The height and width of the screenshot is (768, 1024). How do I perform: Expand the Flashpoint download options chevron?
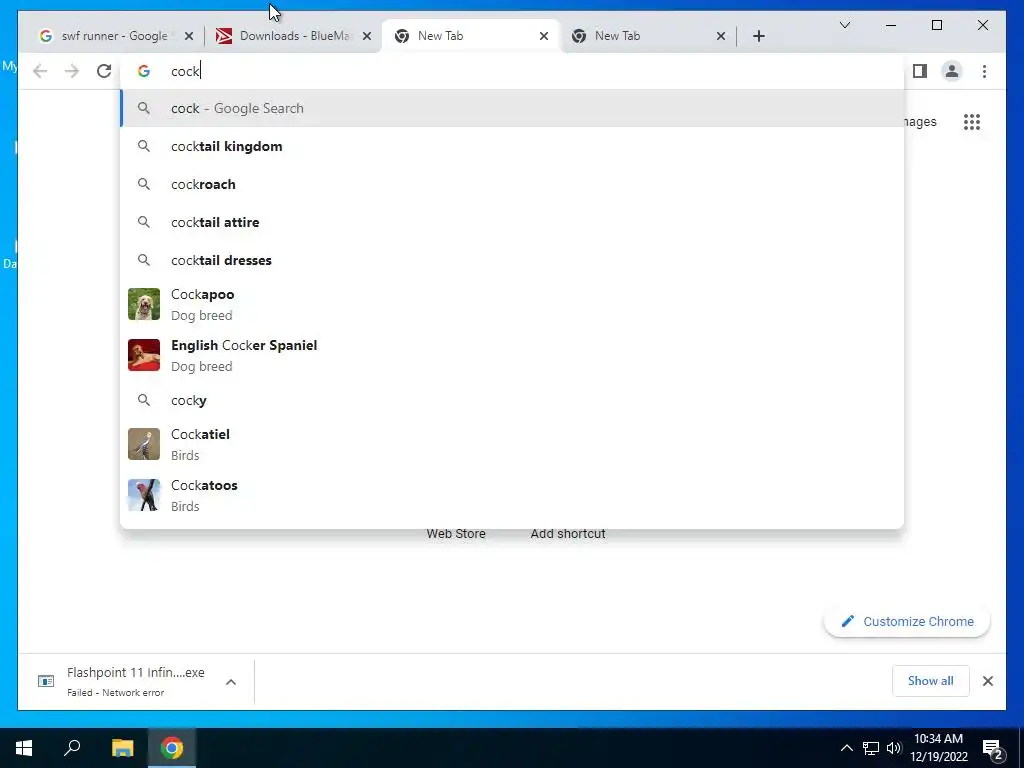tap(231, 682)
